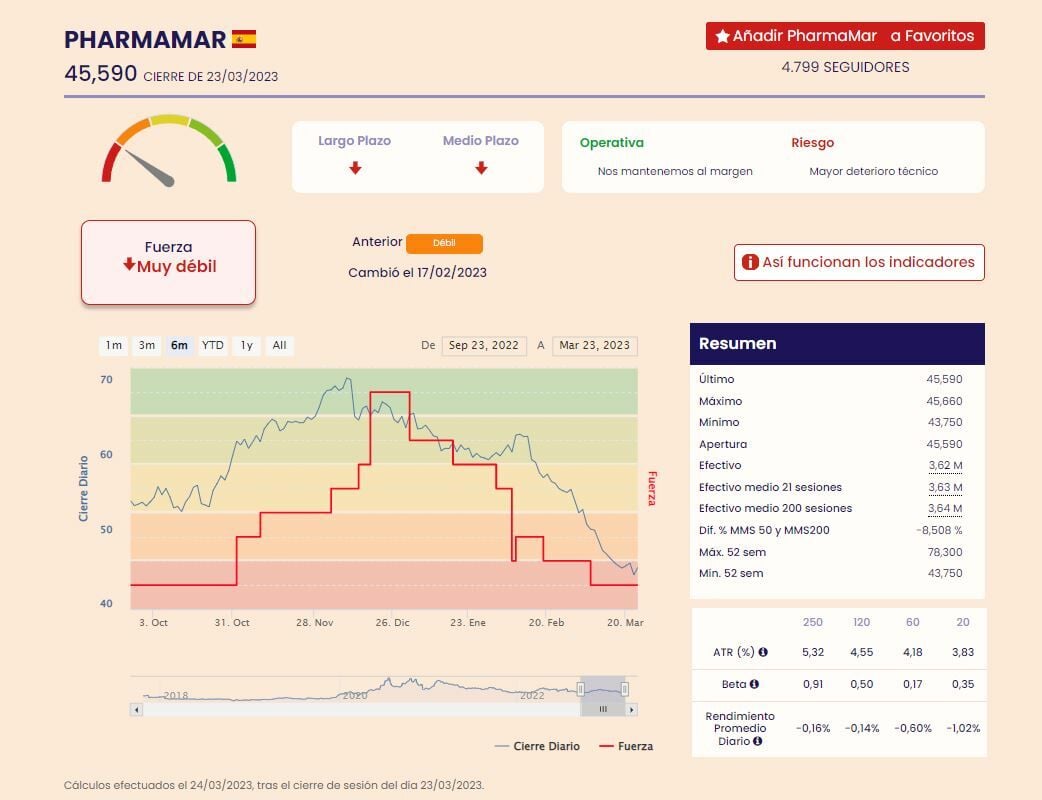Screen dimensions: 1042x800
Task: Click the red arrow under Largo Plazo
Action: click(356, 168)
